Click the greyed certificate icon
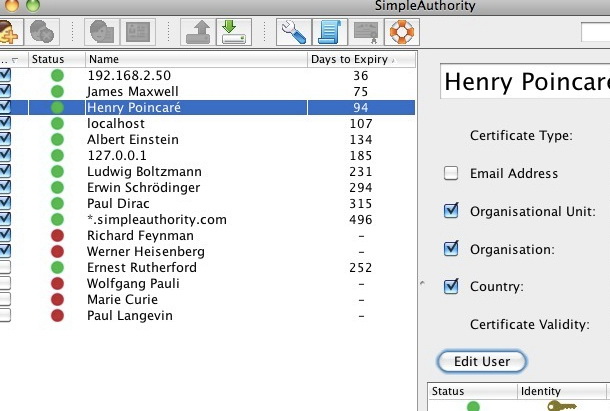This screenshot has width=610, height=411. pyautogui.click(x=366, y=32)
